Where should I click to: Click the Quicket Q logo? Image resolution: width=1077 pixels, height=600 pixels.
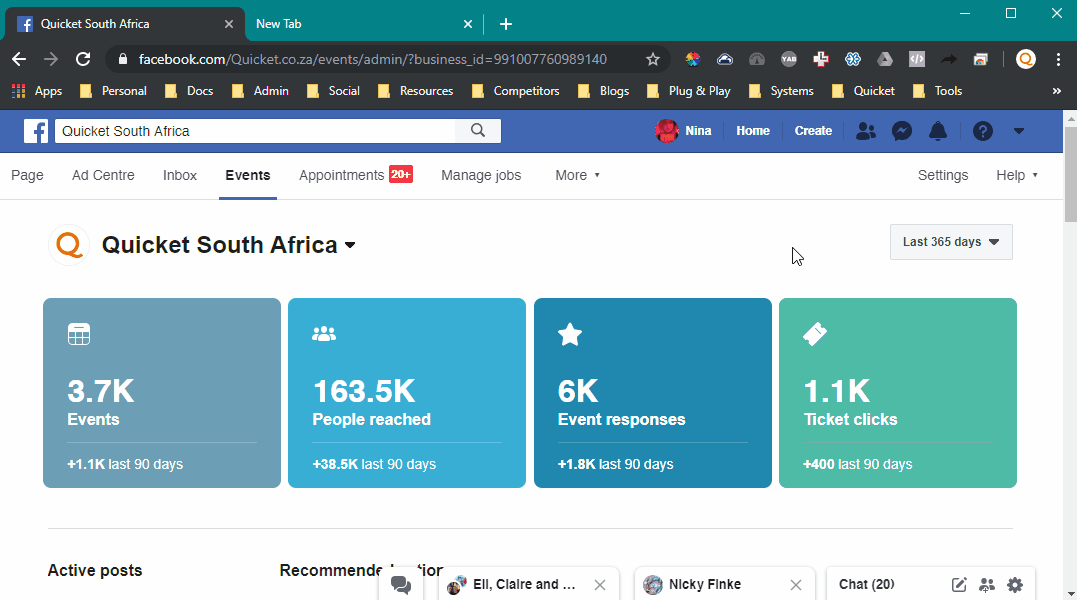point(69,244)
